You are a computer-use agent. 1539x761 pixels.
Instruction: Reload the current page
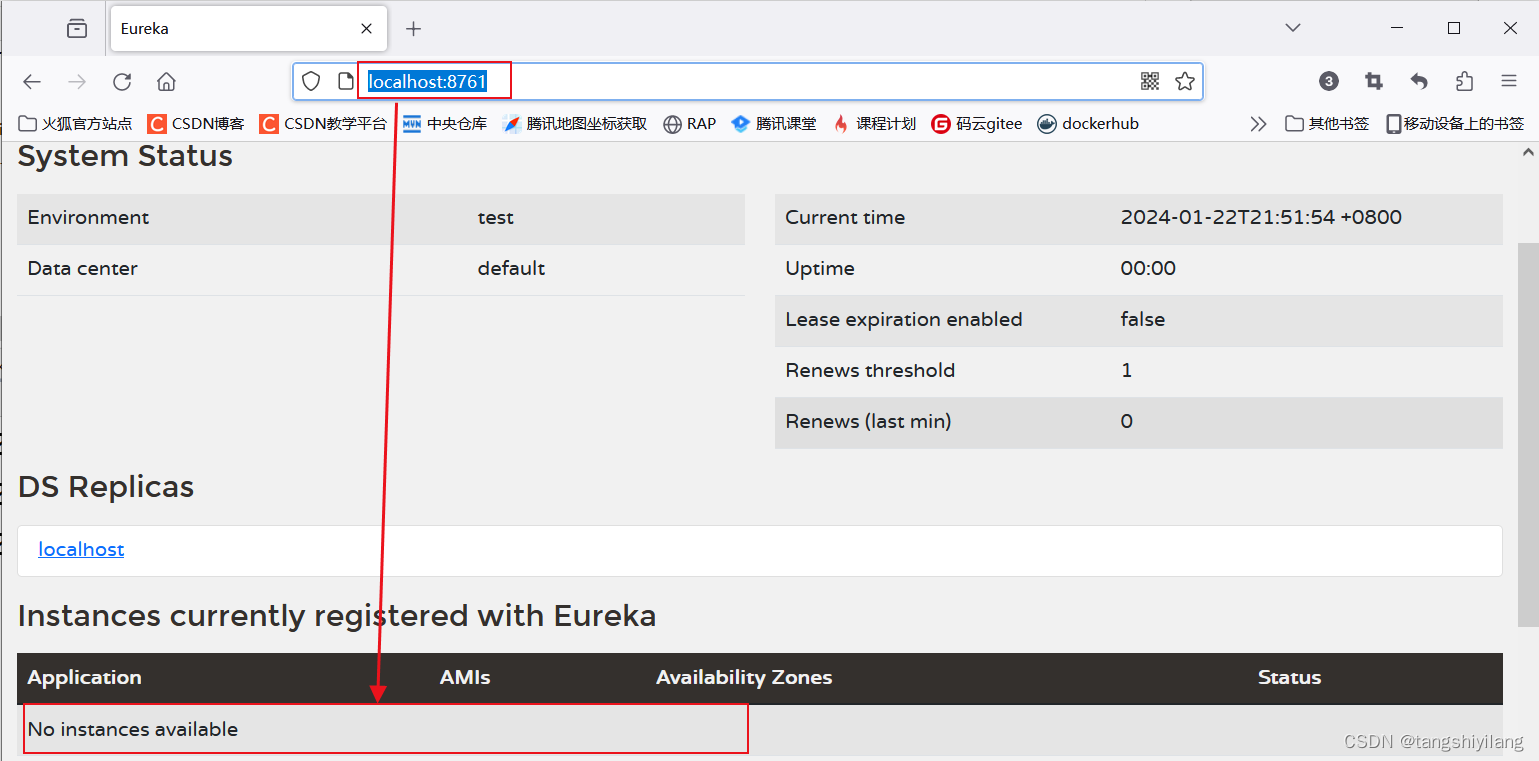122,82
